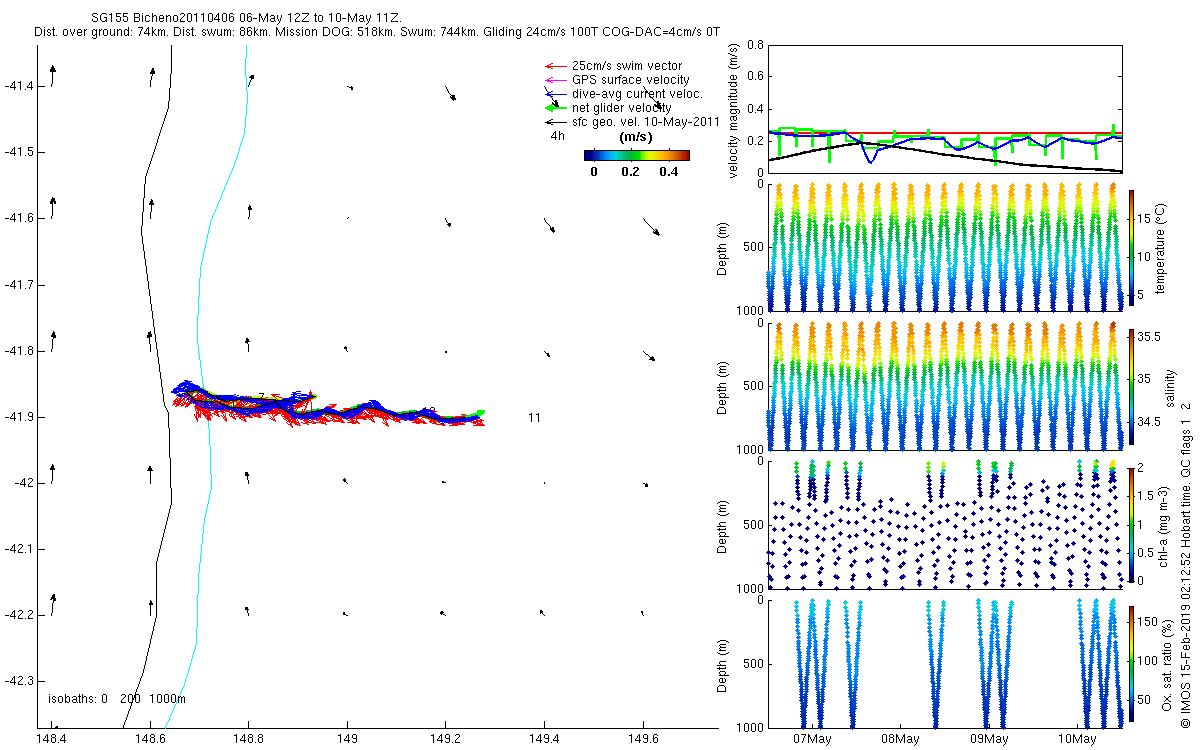Image resolution: width=1200 pixels, height=750 pixels.
Task: Click the '148.8' longitude tick label
Action: (x=248, y=739)
